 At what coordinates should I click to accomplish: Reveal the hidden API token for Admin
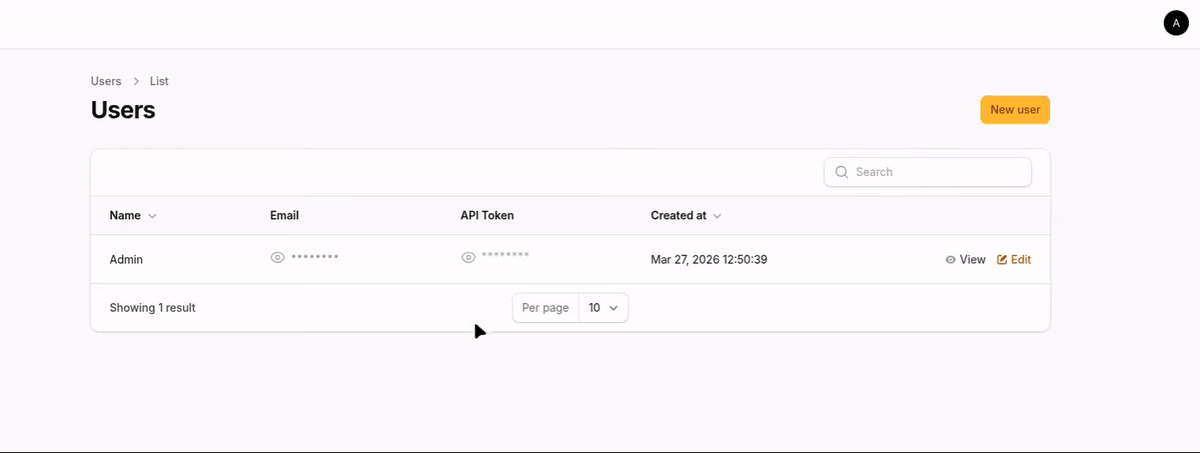pyautogui.click(x=468, y=258)
